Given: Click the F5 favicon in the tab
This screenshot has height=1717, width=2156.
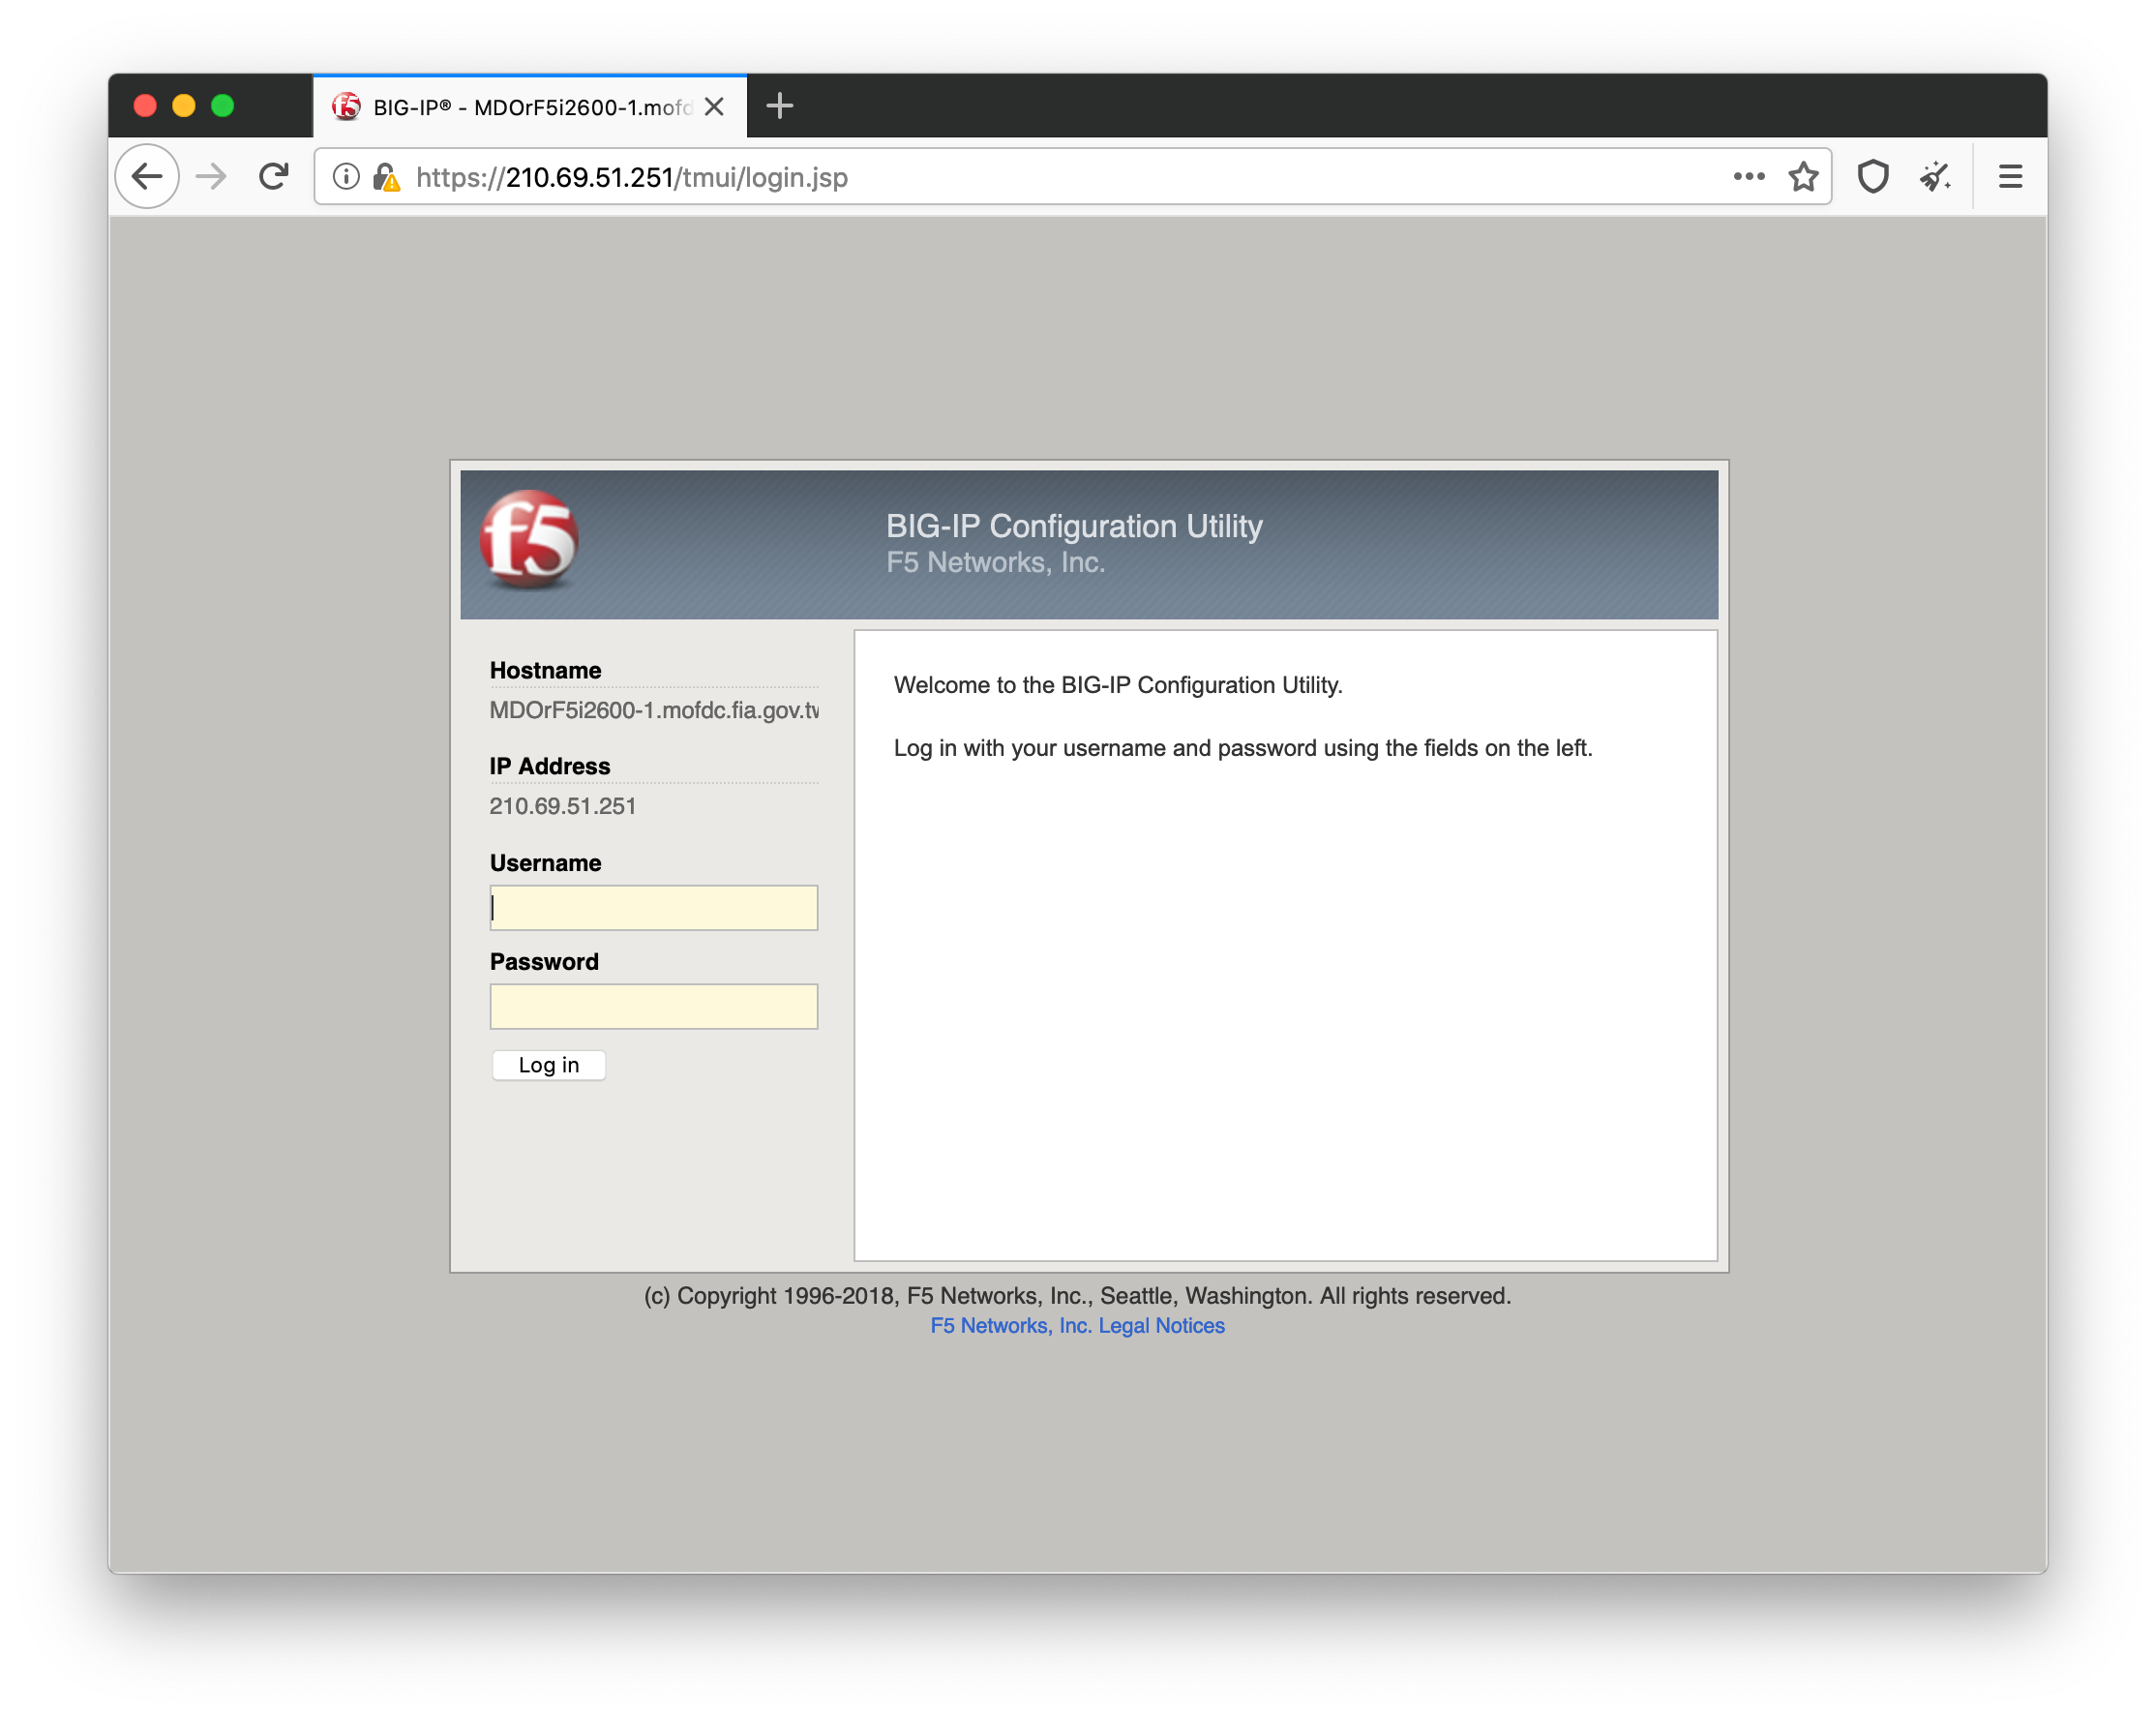Looking at the screenshot, I should point(346,106).
